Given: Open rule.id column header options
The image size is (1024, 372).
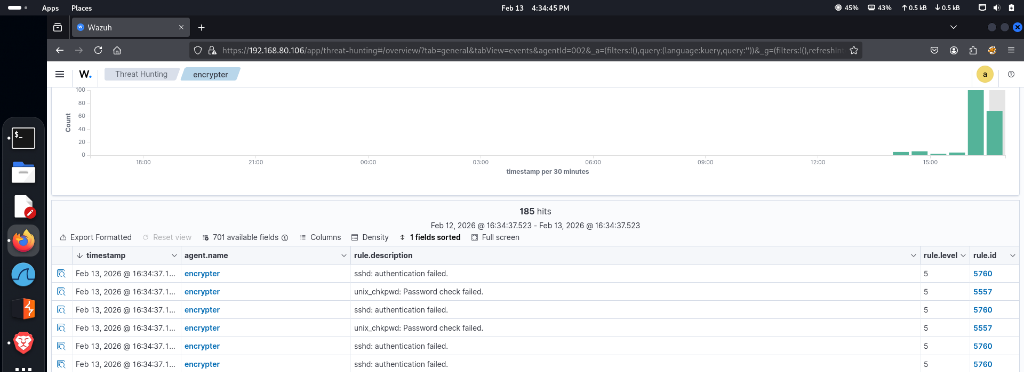Looking at the screenshot, I should point(1012,255).
